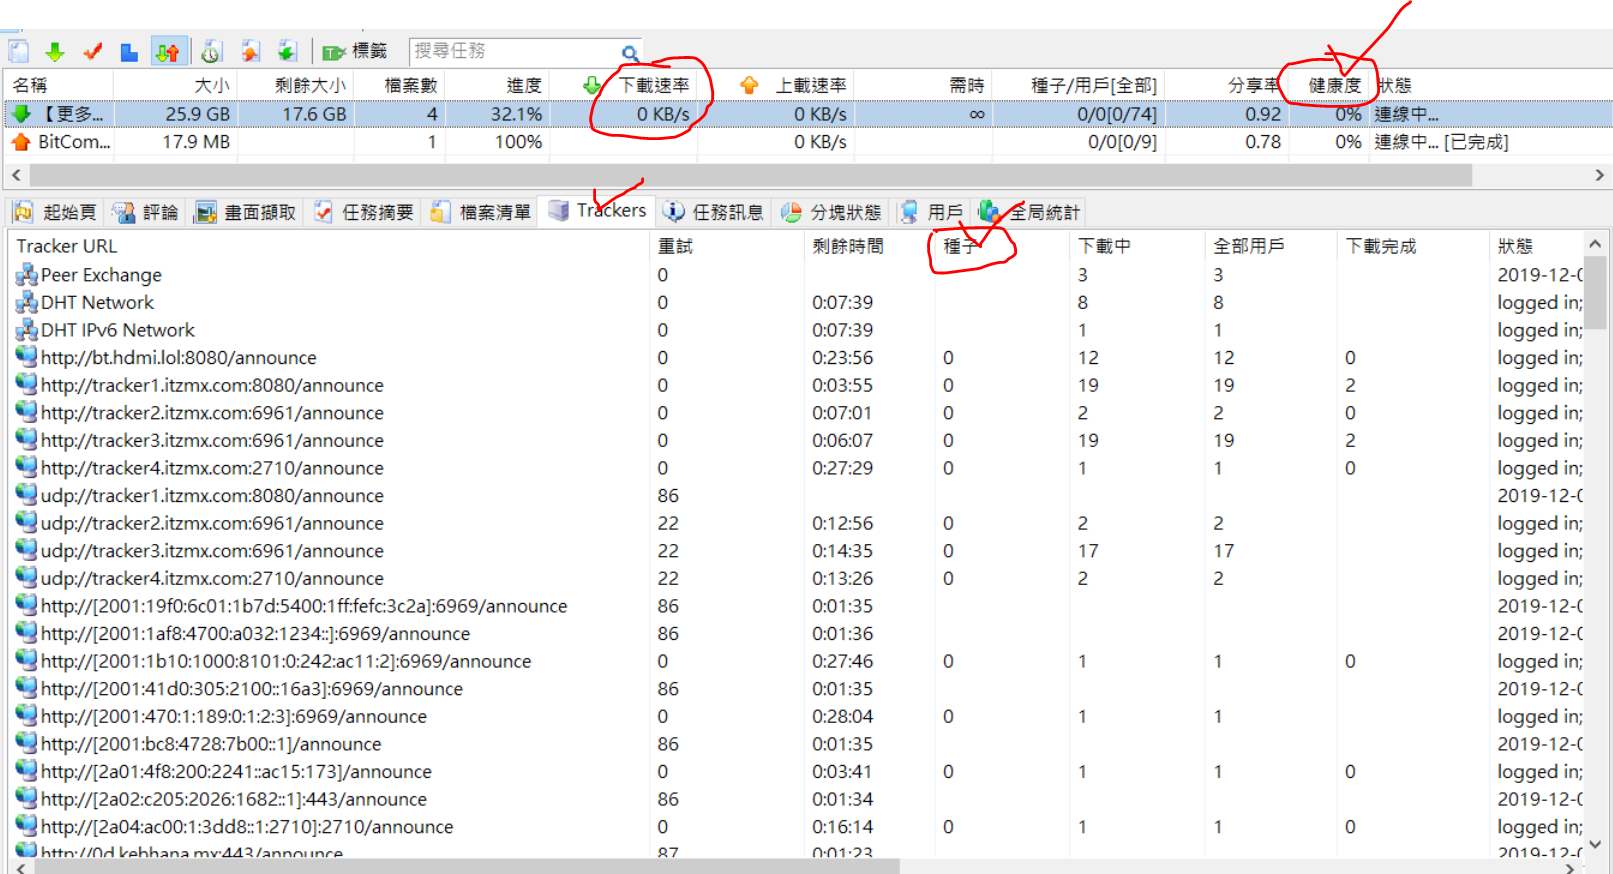1613x874 pixels.
Task: Click the green download document toolbar icon
Action: 287,52
